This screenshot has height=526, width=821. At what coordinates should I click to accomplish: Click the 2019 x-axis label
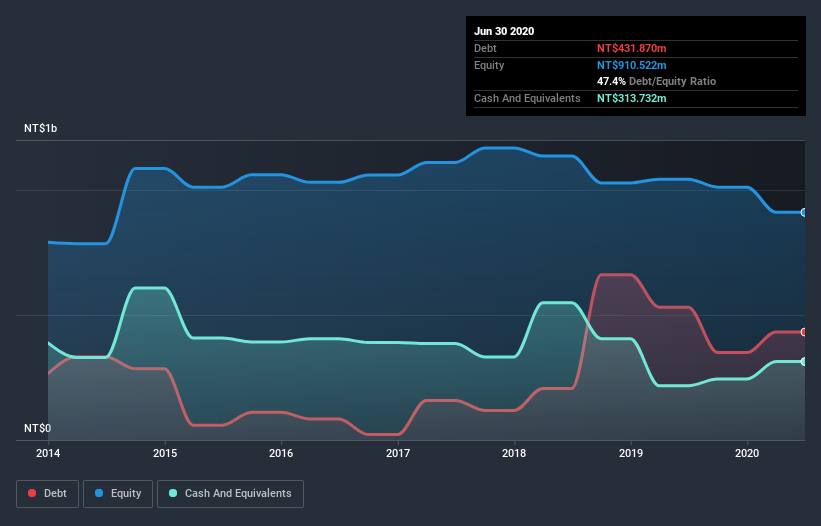click(x=631, y=453)
